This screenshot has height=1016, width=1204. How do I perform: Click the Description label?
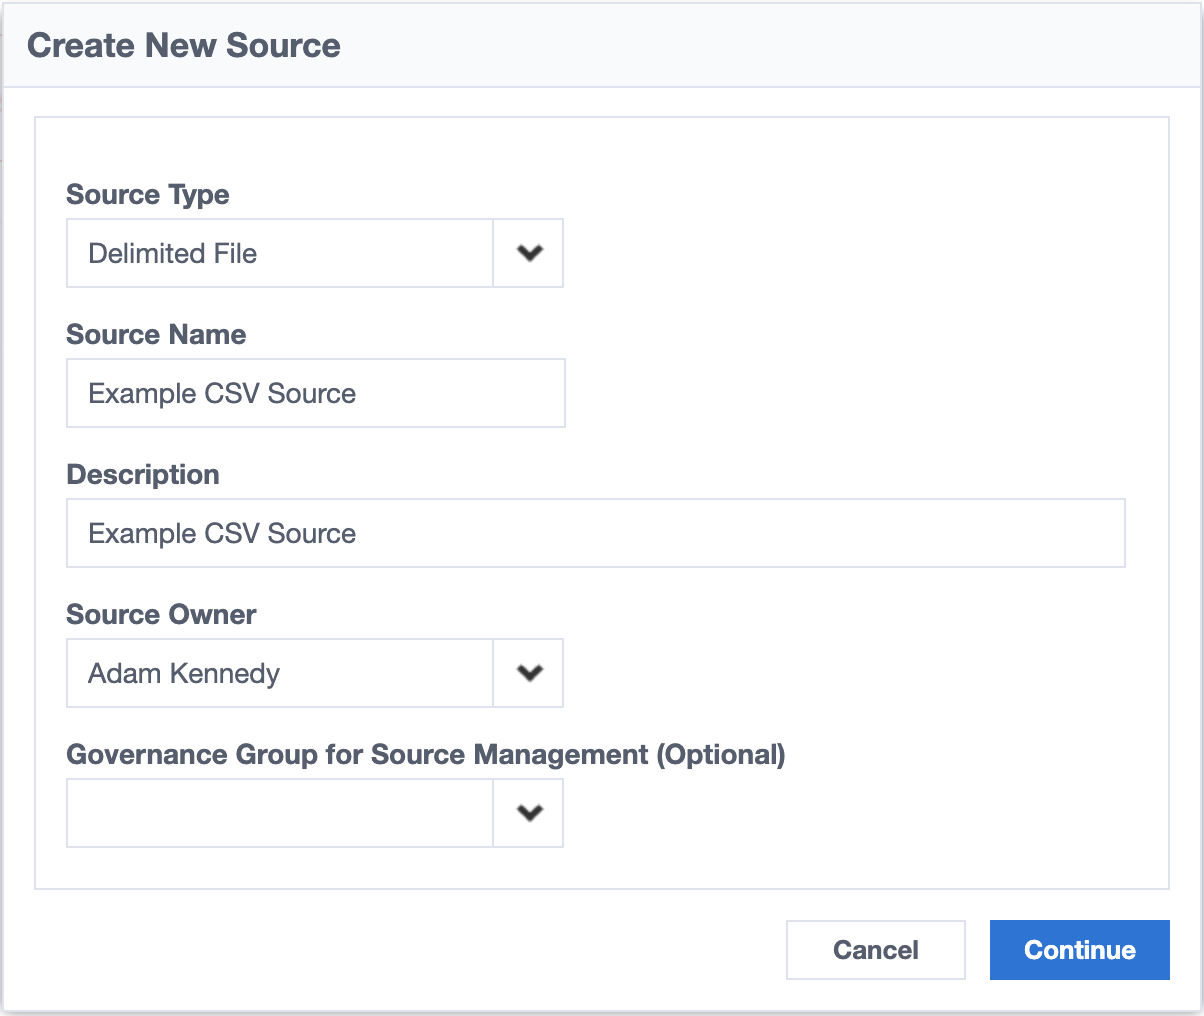143,475
